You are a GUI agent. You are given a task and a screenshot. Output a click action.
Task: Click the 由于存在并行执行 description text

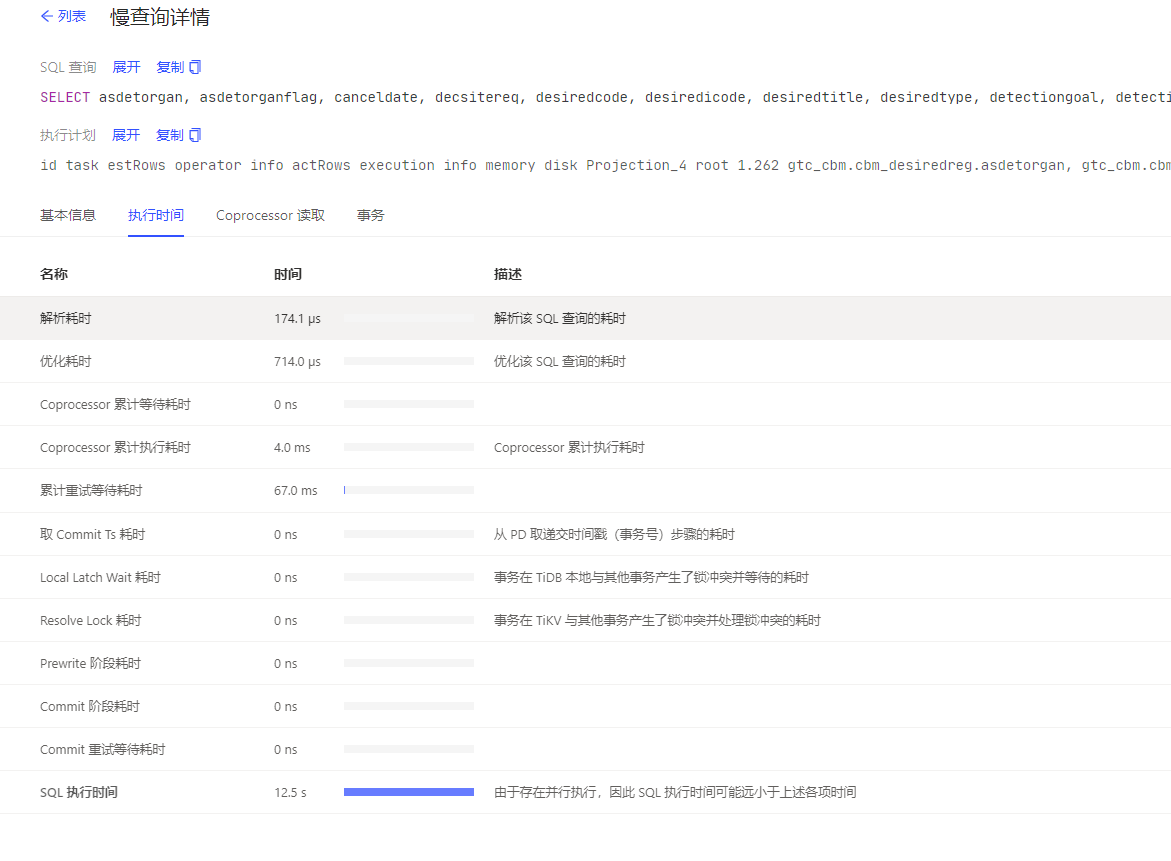coord(675,792)
